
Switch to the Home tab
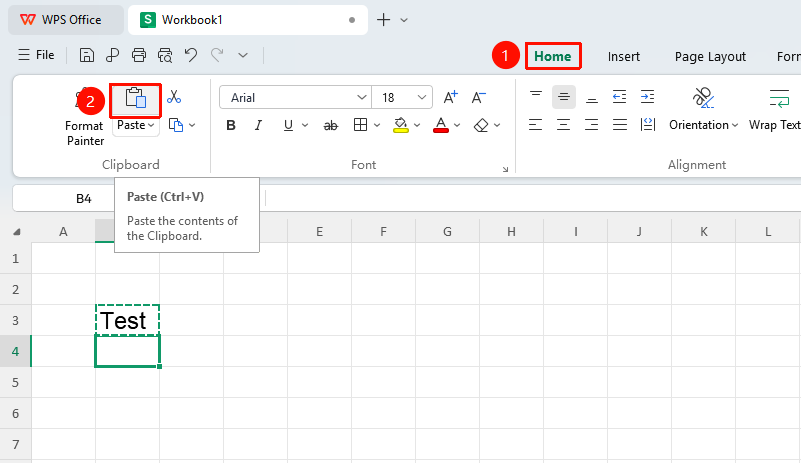point(553,56)
